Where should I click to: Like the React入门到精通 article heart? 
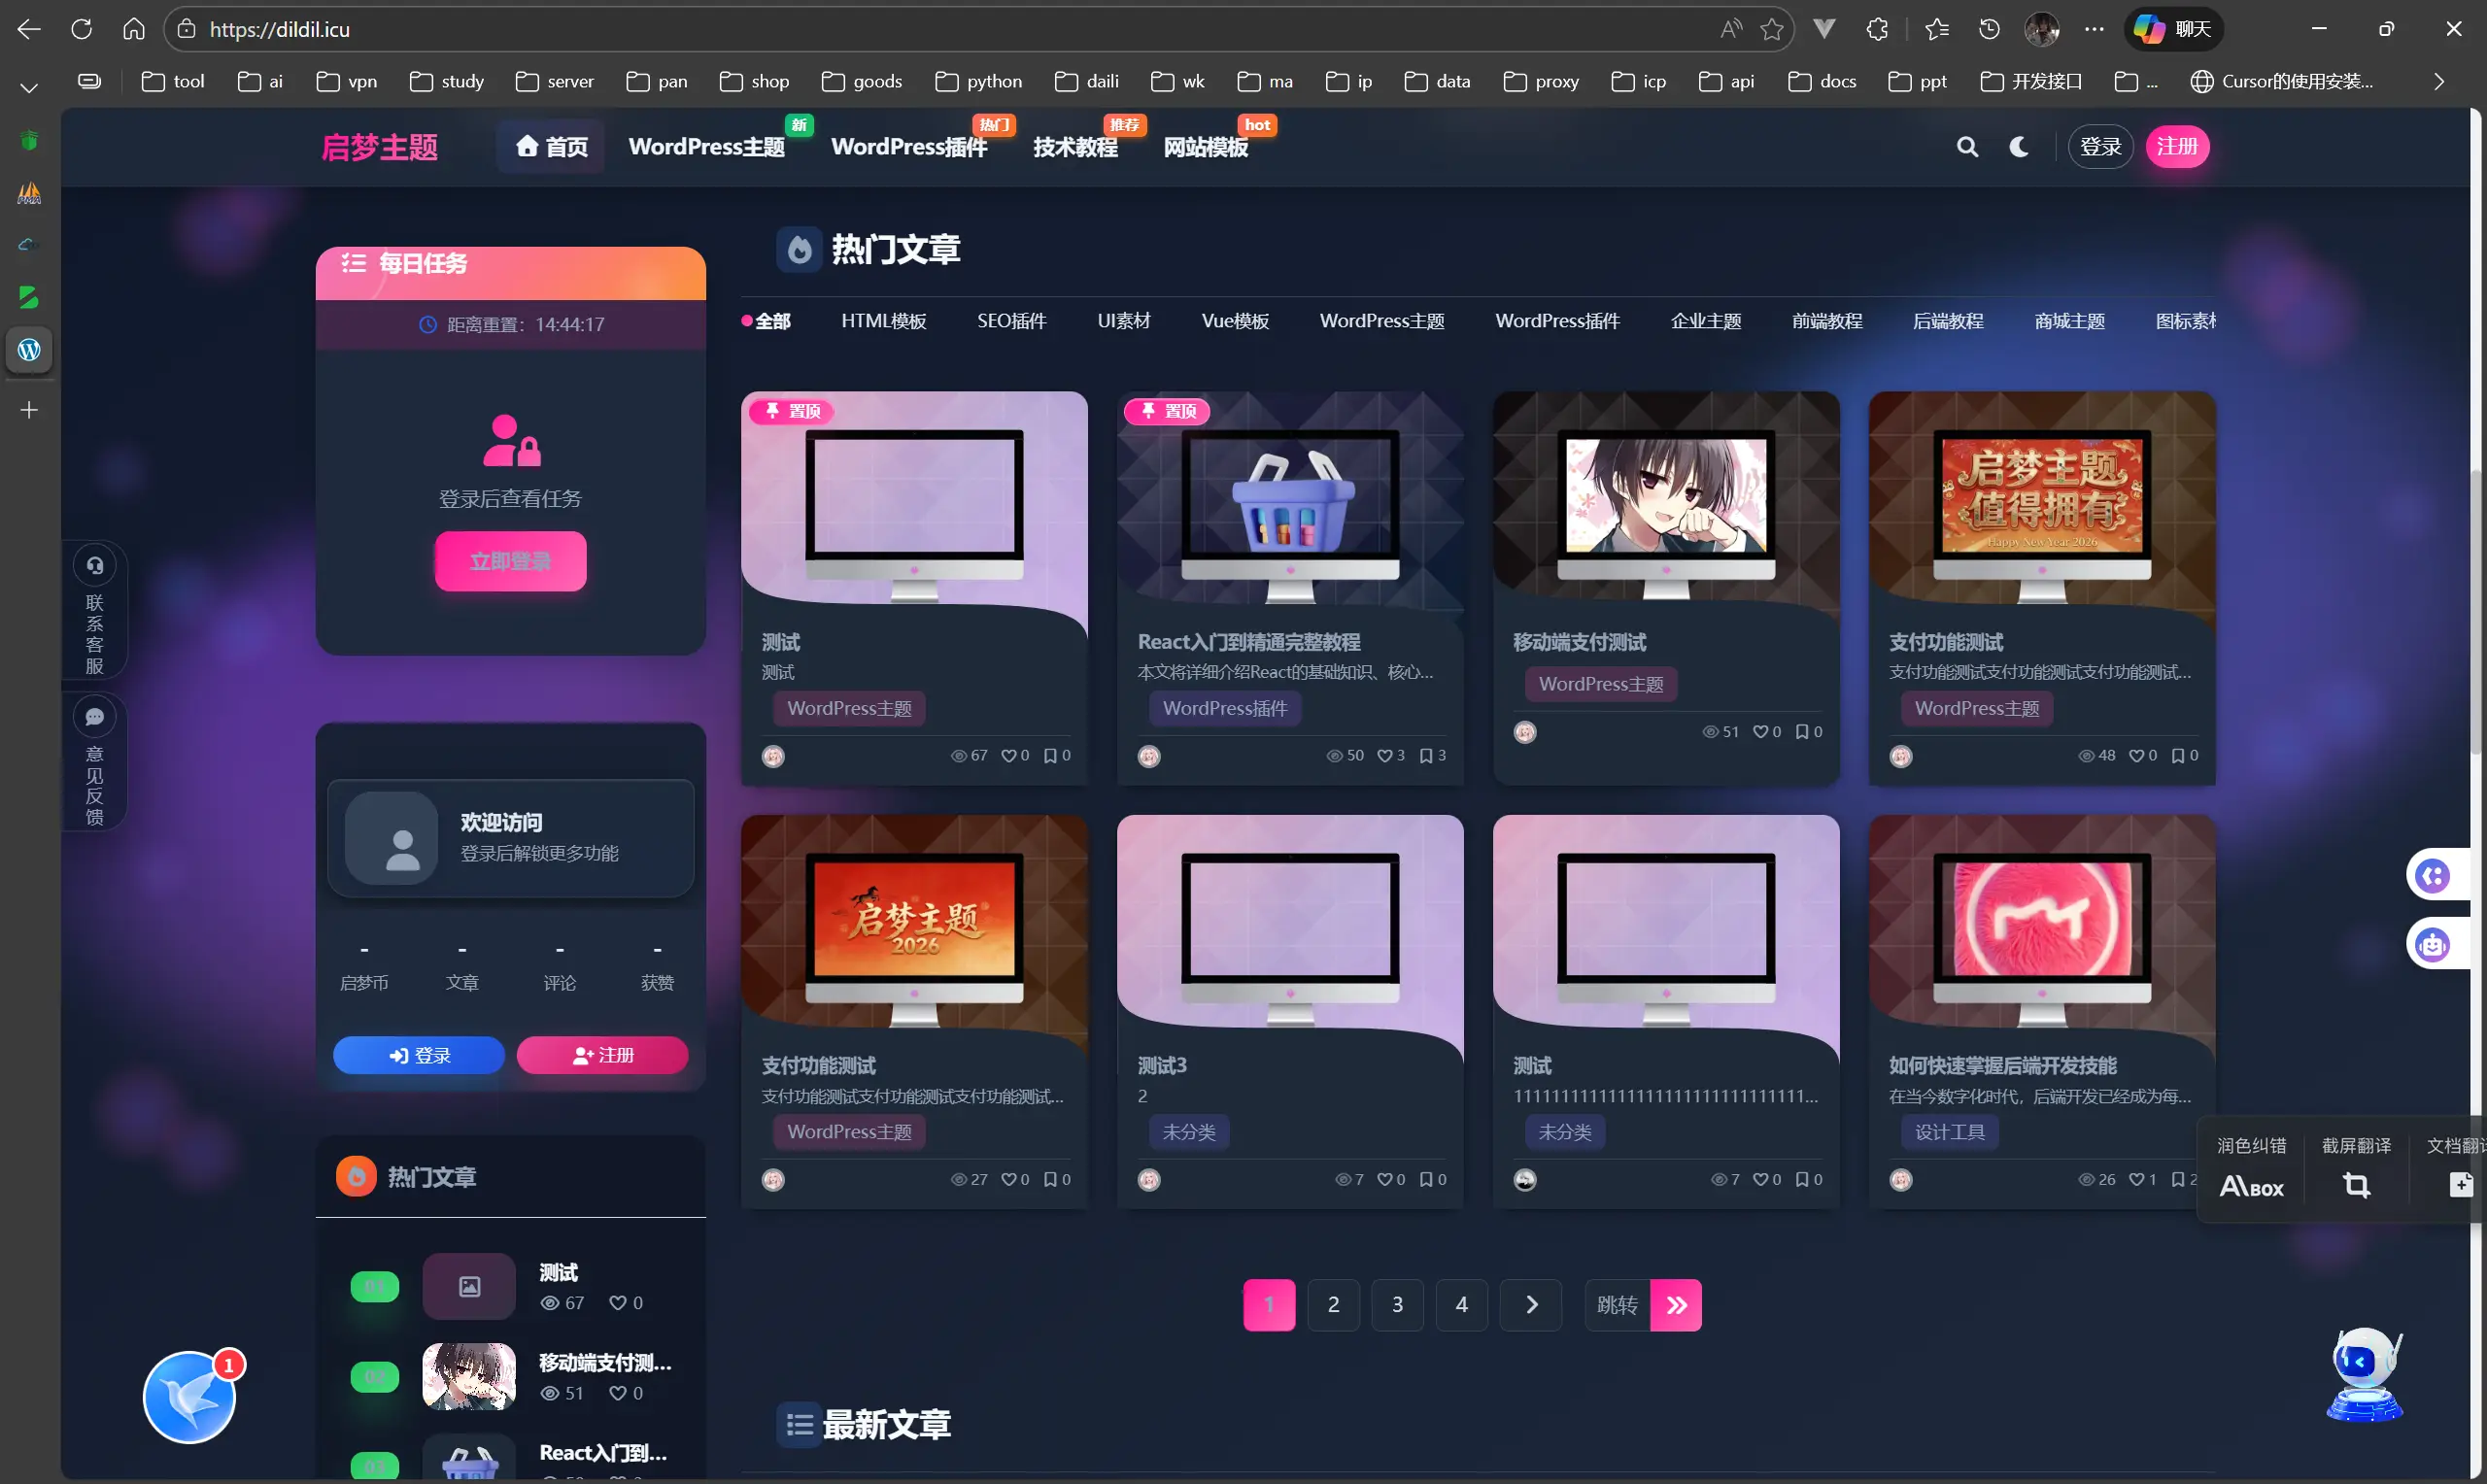point(1384,756)
